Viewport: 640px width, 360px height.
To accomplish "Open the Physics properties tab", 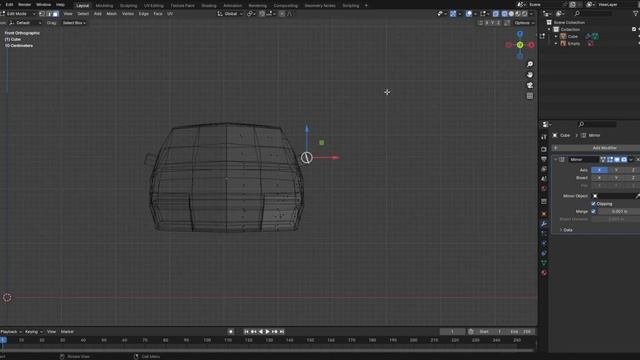I will click(544, 243).
